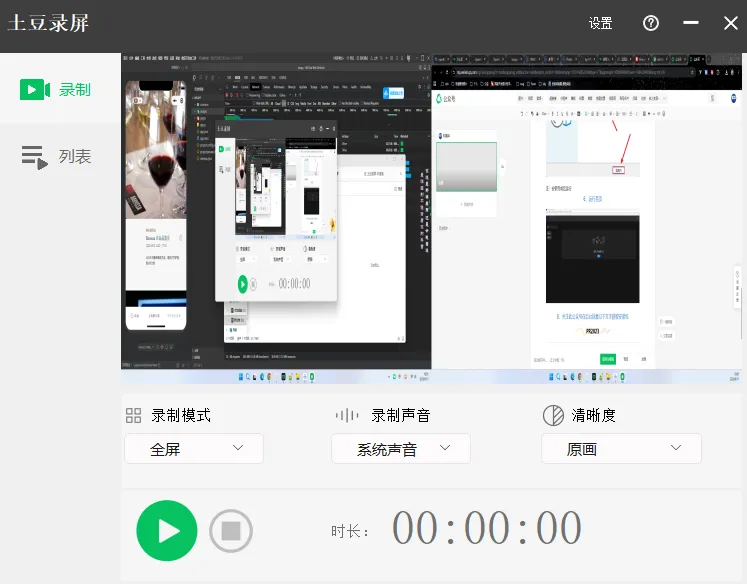
Task: Click the 00:00:00 duration timer
Action: [486, 528]
